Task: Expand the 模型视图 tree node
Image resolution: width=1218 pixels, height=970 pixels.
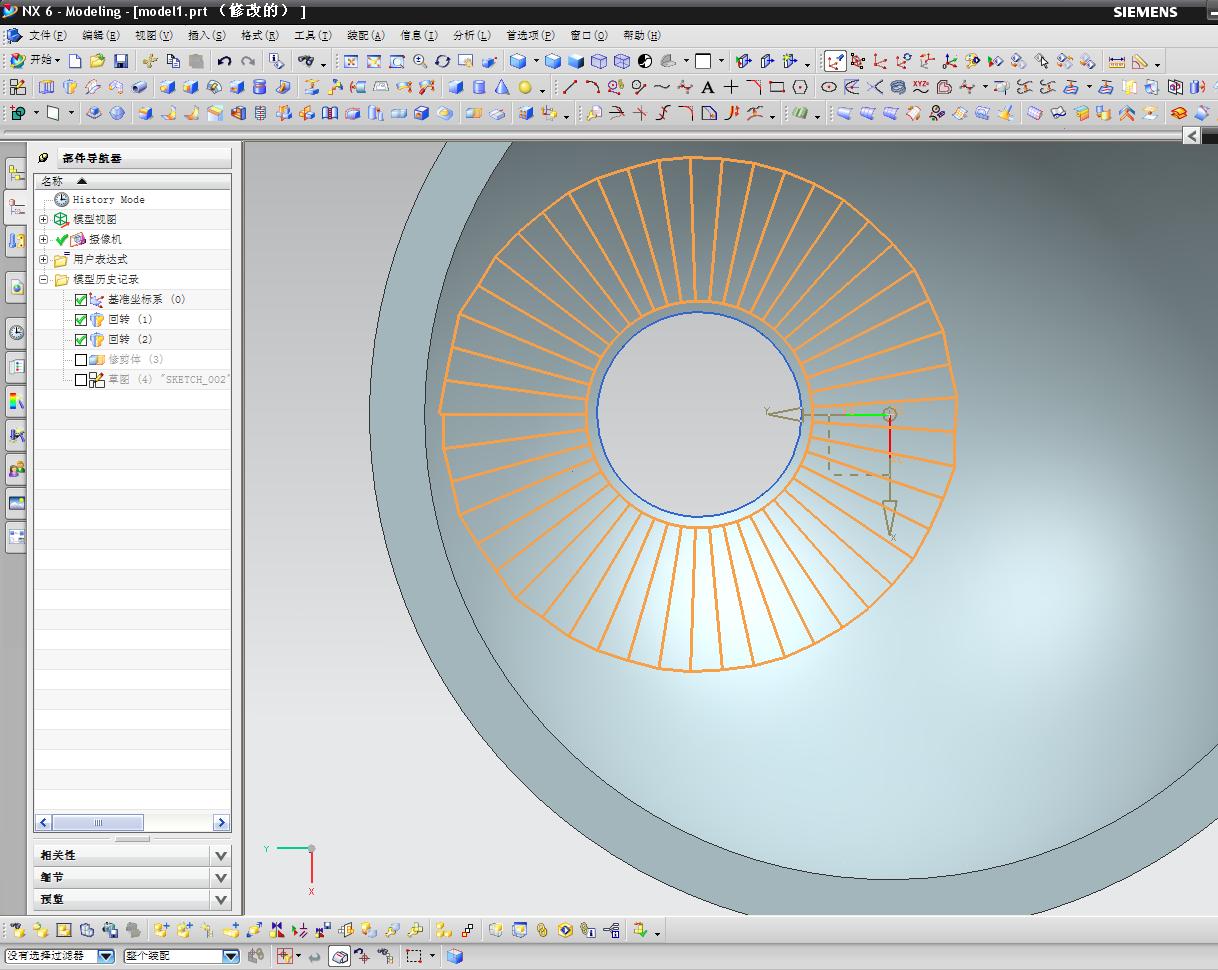Action: click(x=44, y=219)
